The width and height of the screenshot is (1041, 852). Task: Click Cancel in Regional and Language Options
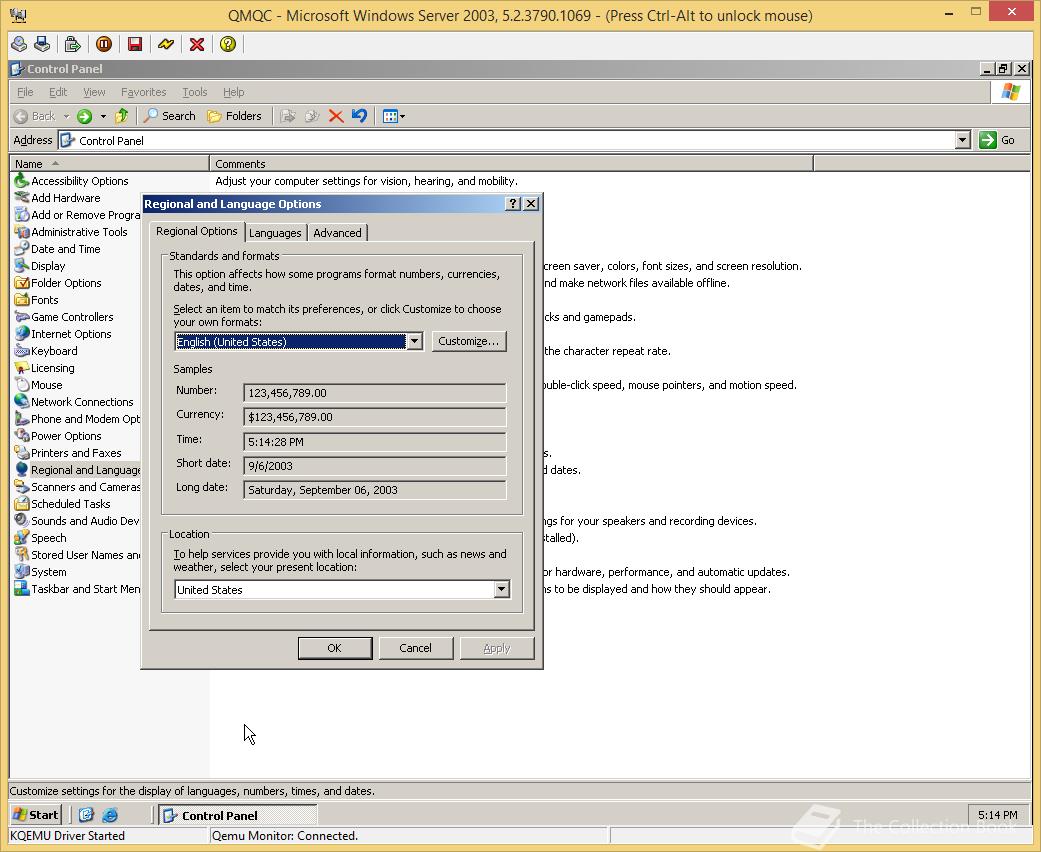click(x=416, y=648)
